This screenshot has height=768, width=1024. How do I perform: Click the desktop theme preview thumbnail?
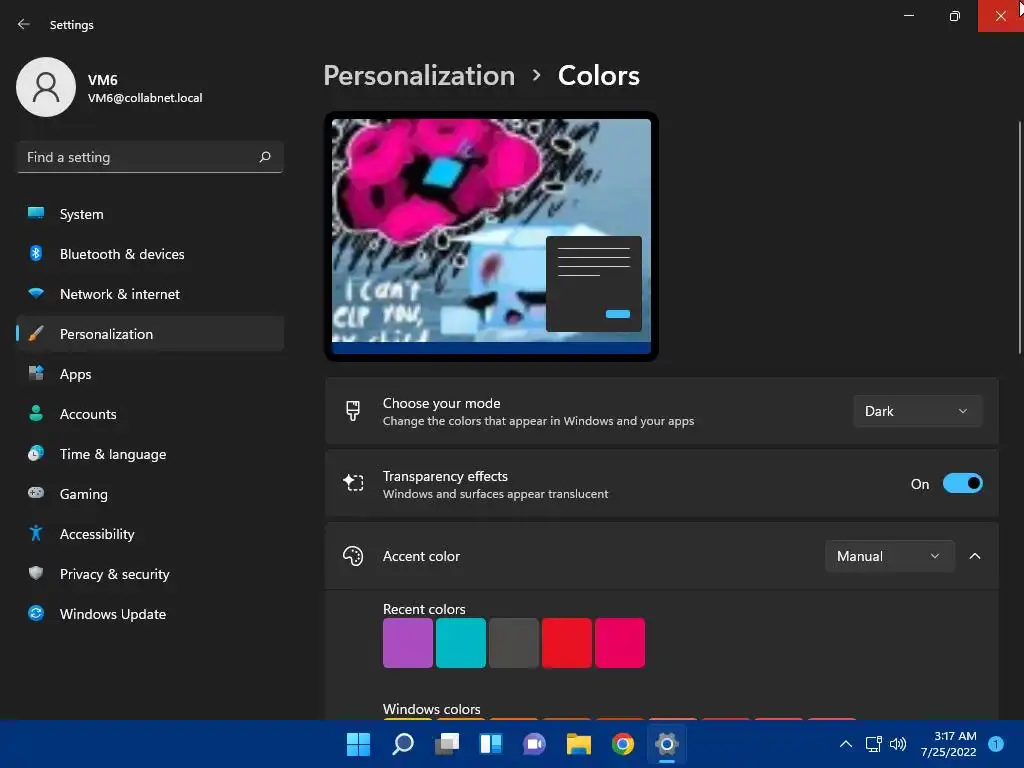point(491,236)
